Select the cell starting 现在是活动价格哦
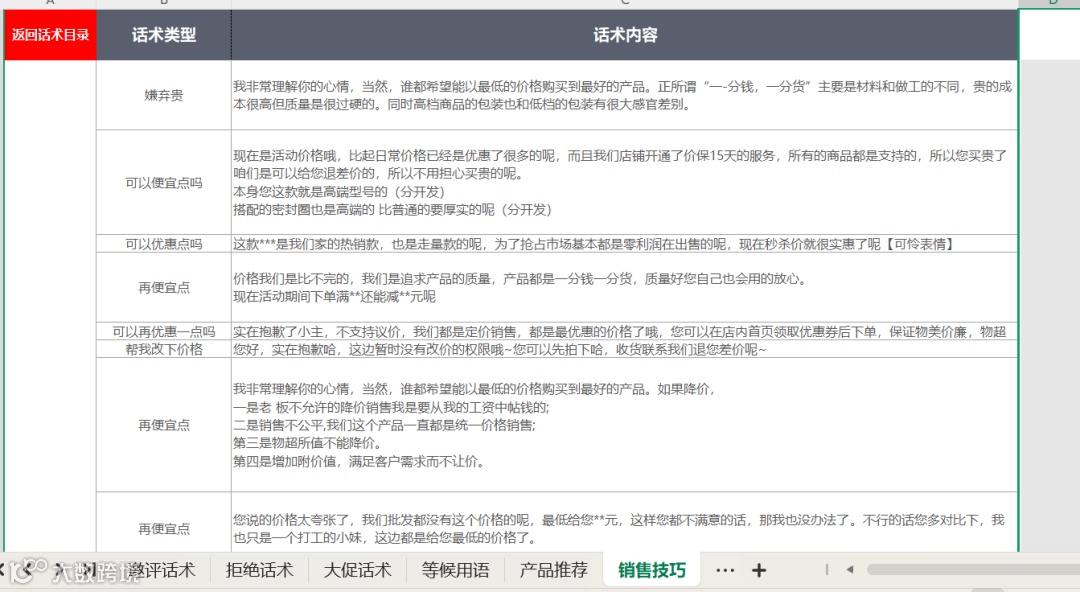The width and height of the screenshot is (1080, 592). pyautogui.click(x=625, y=183)
